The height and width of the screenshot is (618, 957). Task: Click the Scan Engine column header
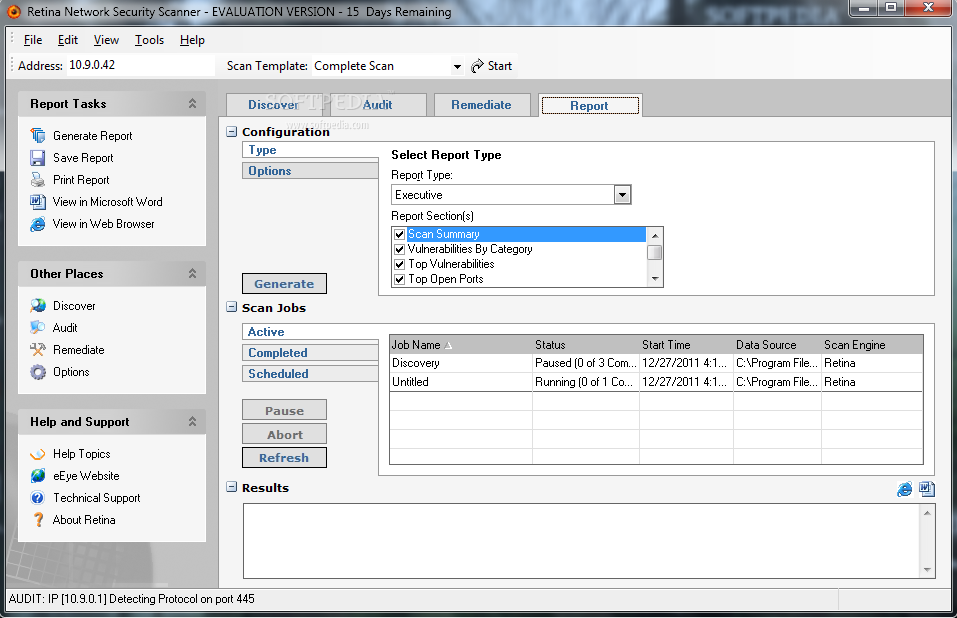pyautogui.click(x=872, y=345)
